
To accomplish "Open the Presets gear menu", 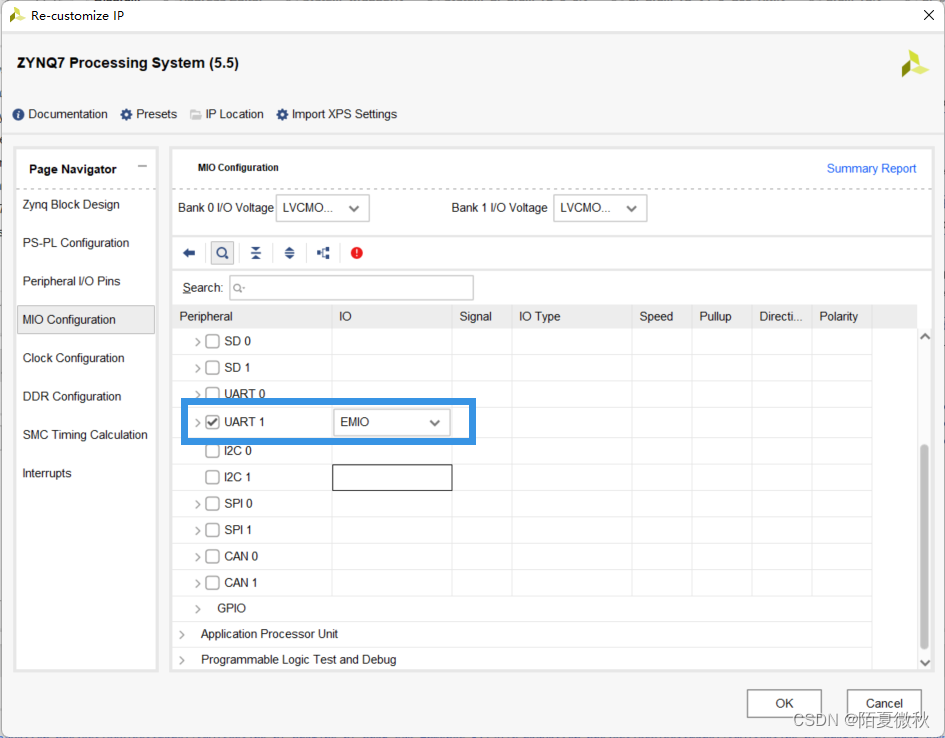I will pos(149,114).
